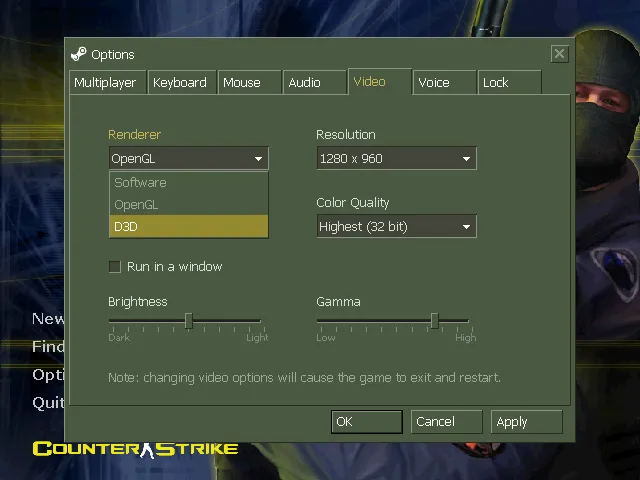Select the Lock tab

pyautogui.click(x=496, y=83)
